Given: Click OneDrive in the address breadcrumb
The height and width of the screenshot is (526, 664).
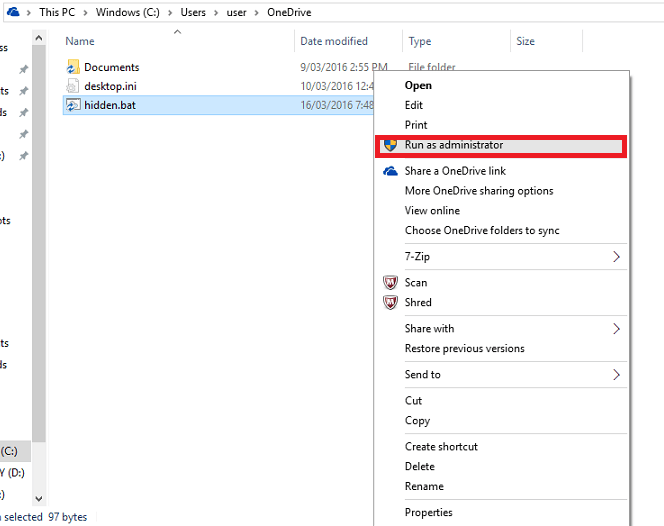Looking at the screenshot, I should point(289,12).
